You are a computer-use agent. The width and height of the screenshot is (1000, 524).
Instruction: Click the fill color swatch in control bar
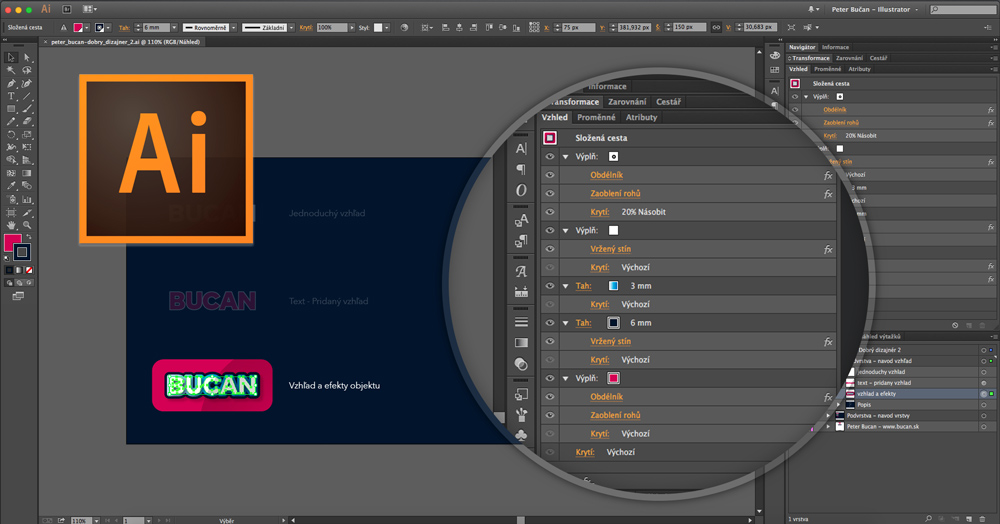(x=78, y=27)
